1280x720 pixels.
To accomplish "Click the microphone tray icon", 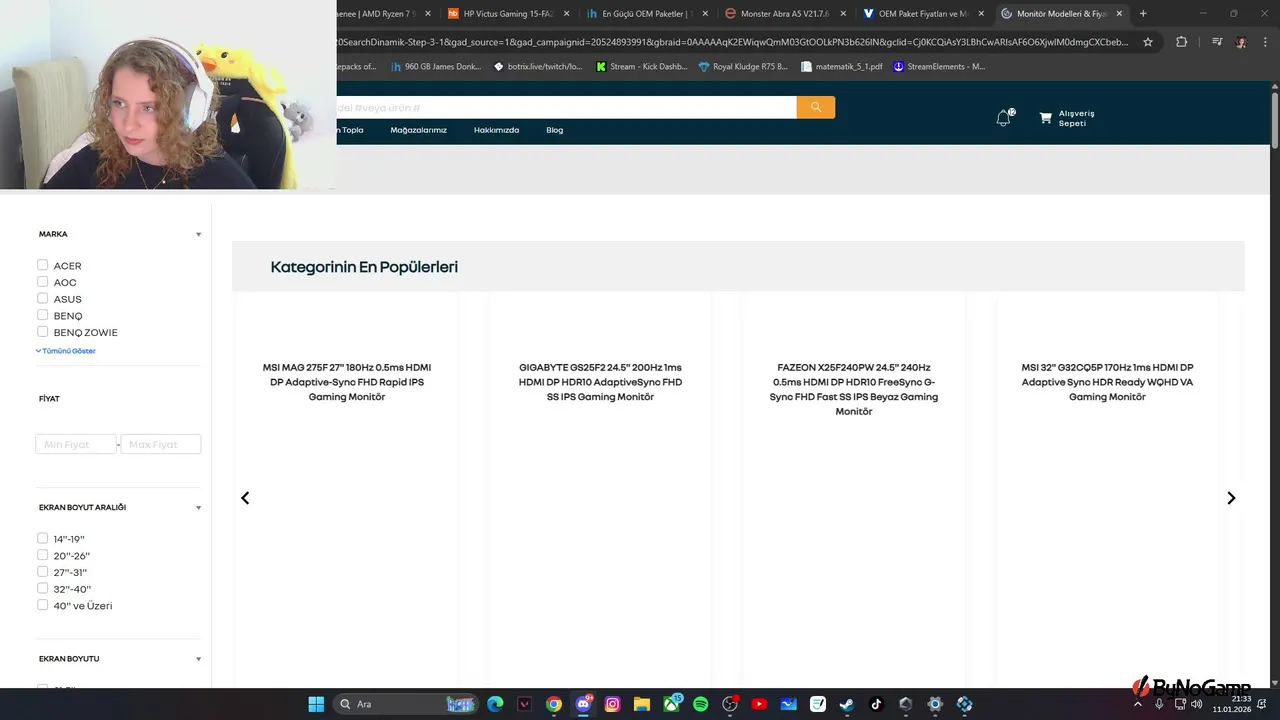I will 1159,704.
